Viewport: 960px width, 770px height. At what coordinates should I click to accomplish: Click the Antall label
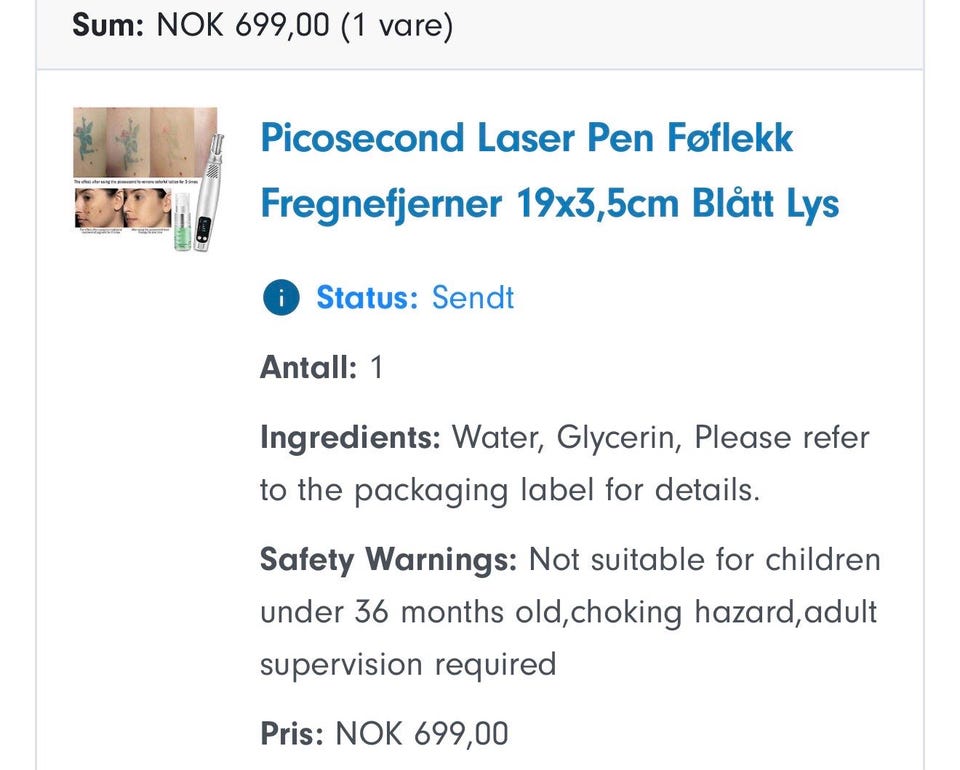pos(308,368)
